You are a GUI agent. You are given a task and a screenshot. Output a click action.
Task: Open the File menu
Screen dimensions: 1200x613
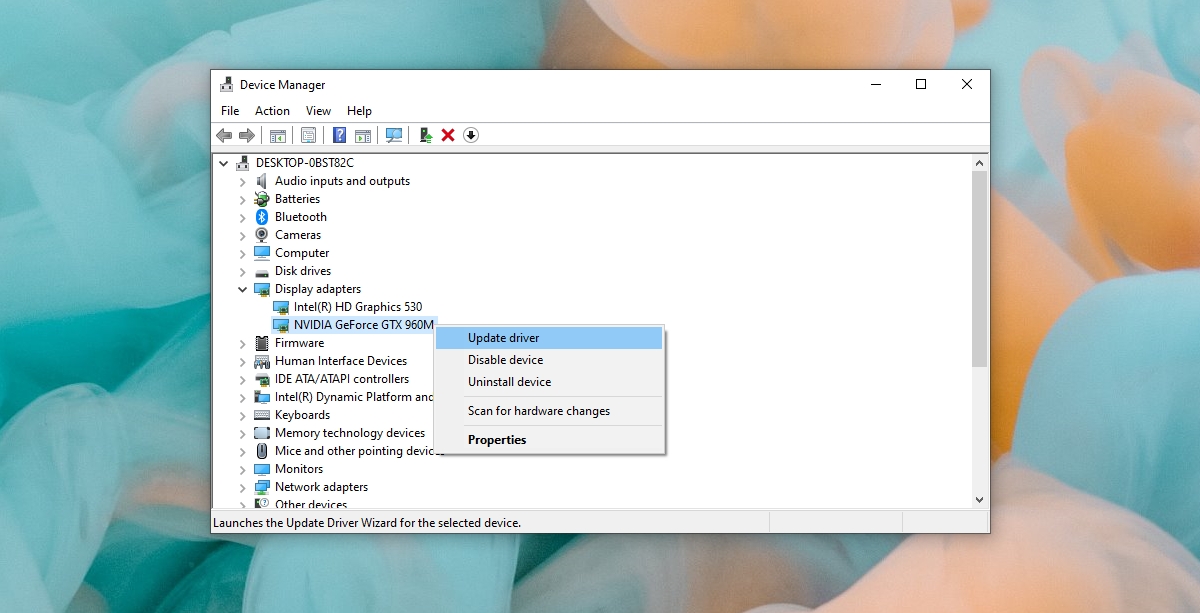click(230, 111)
